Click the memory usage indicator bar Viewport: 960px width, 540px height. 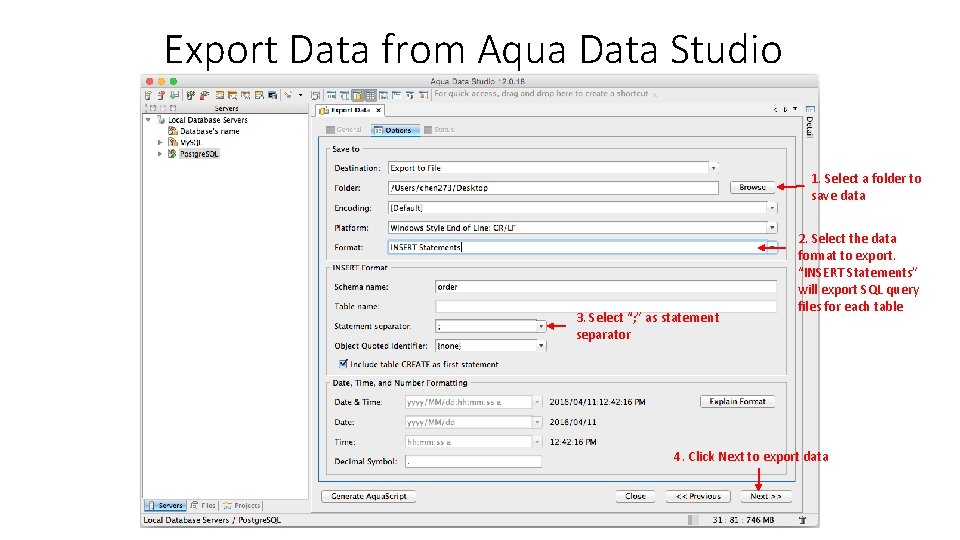click(x=693, y=520)
